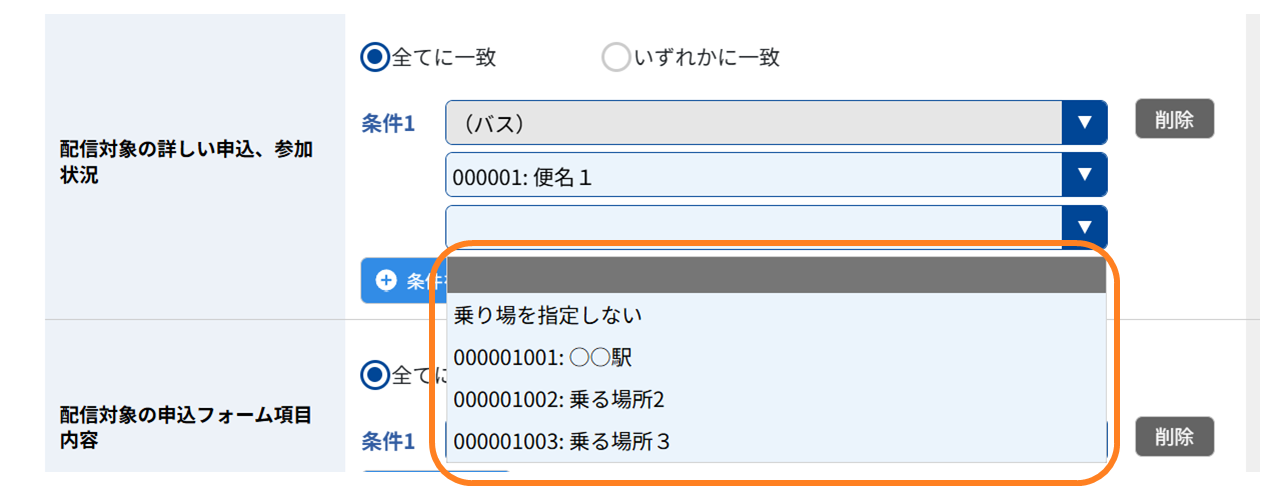Open the 000001: 便名１ dropdown arrow
Screen dimensions: 1280x497
click(1085, 175)
